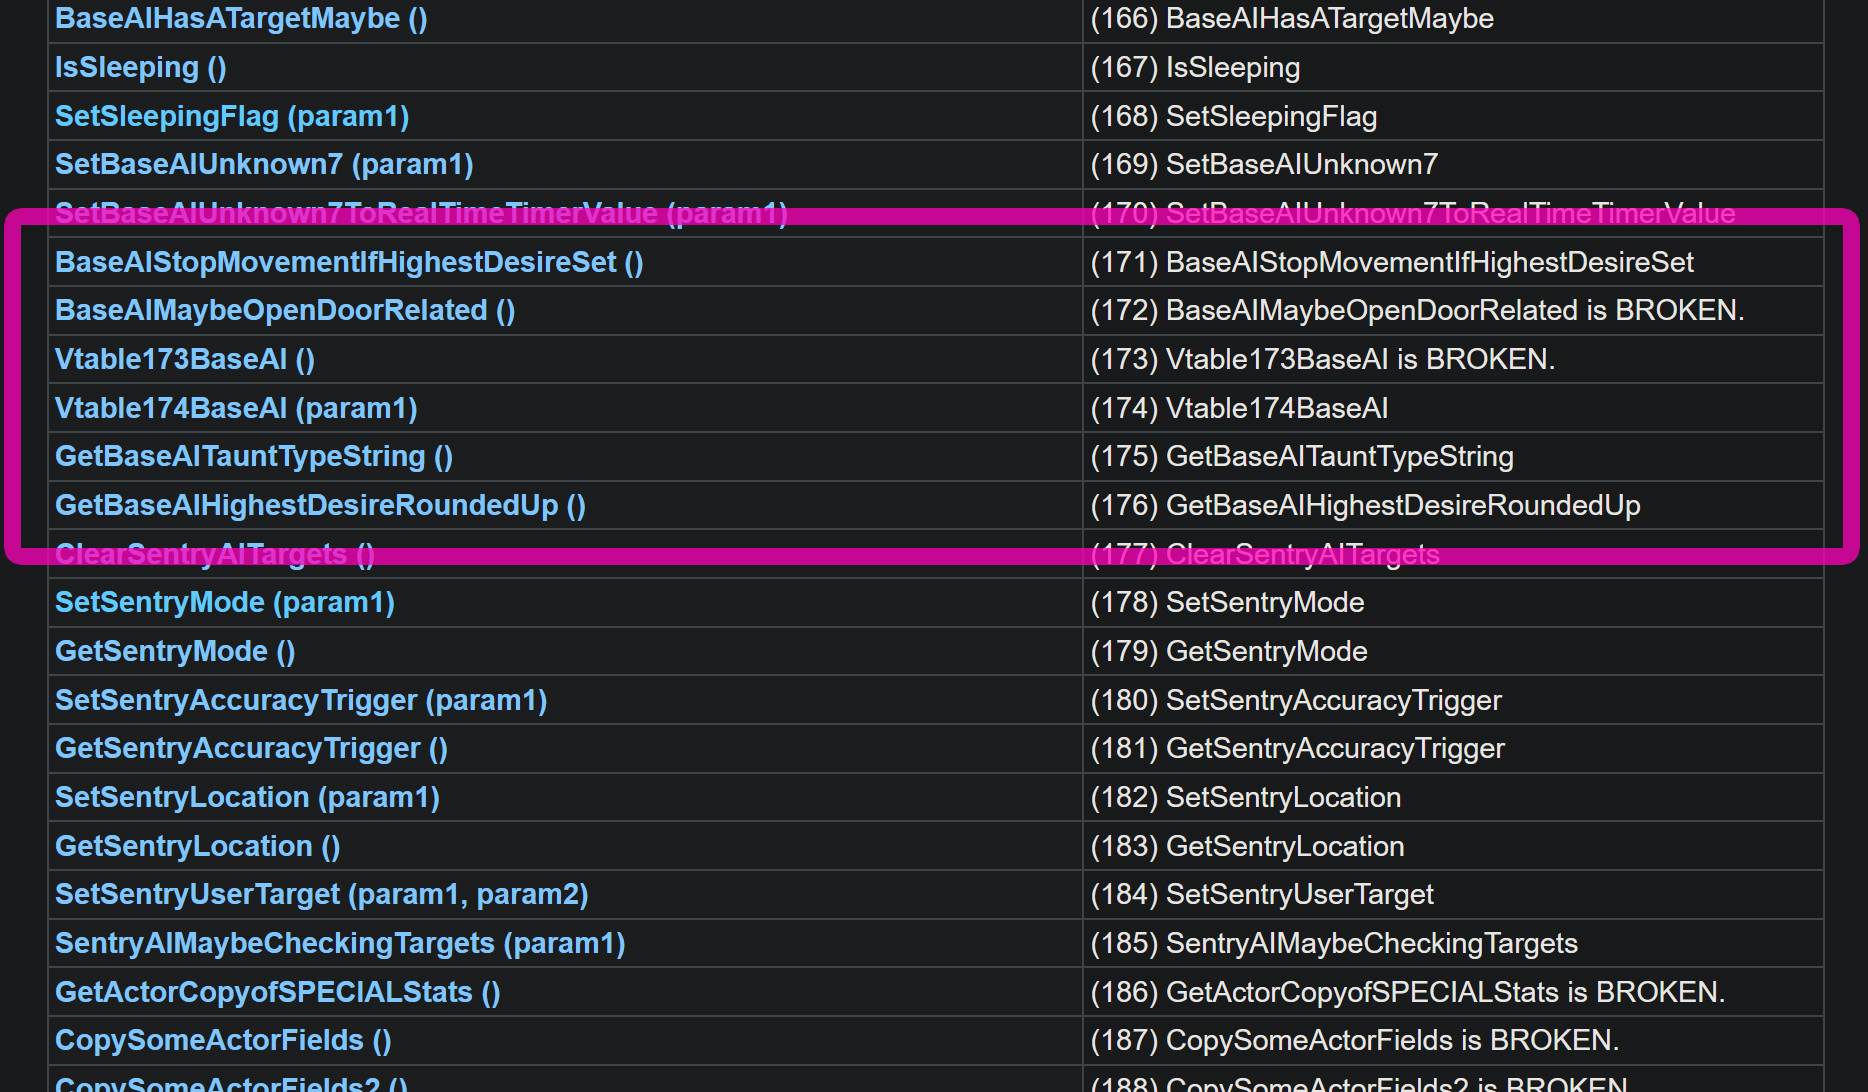Select description '(179) GetSentryMode'
Viewport: 1868px width, 1092px height.
1229,651
